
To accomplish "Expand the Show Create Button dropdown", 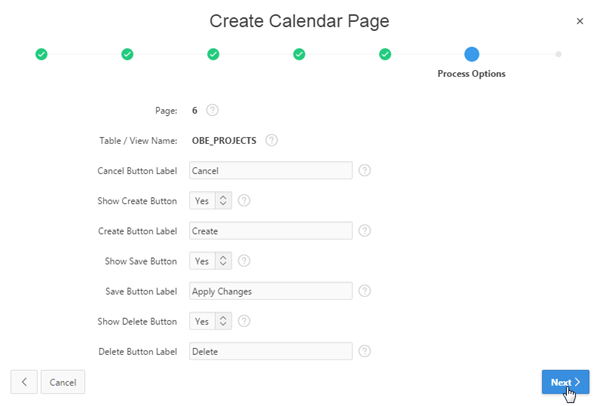I will (x=211, y=201).
